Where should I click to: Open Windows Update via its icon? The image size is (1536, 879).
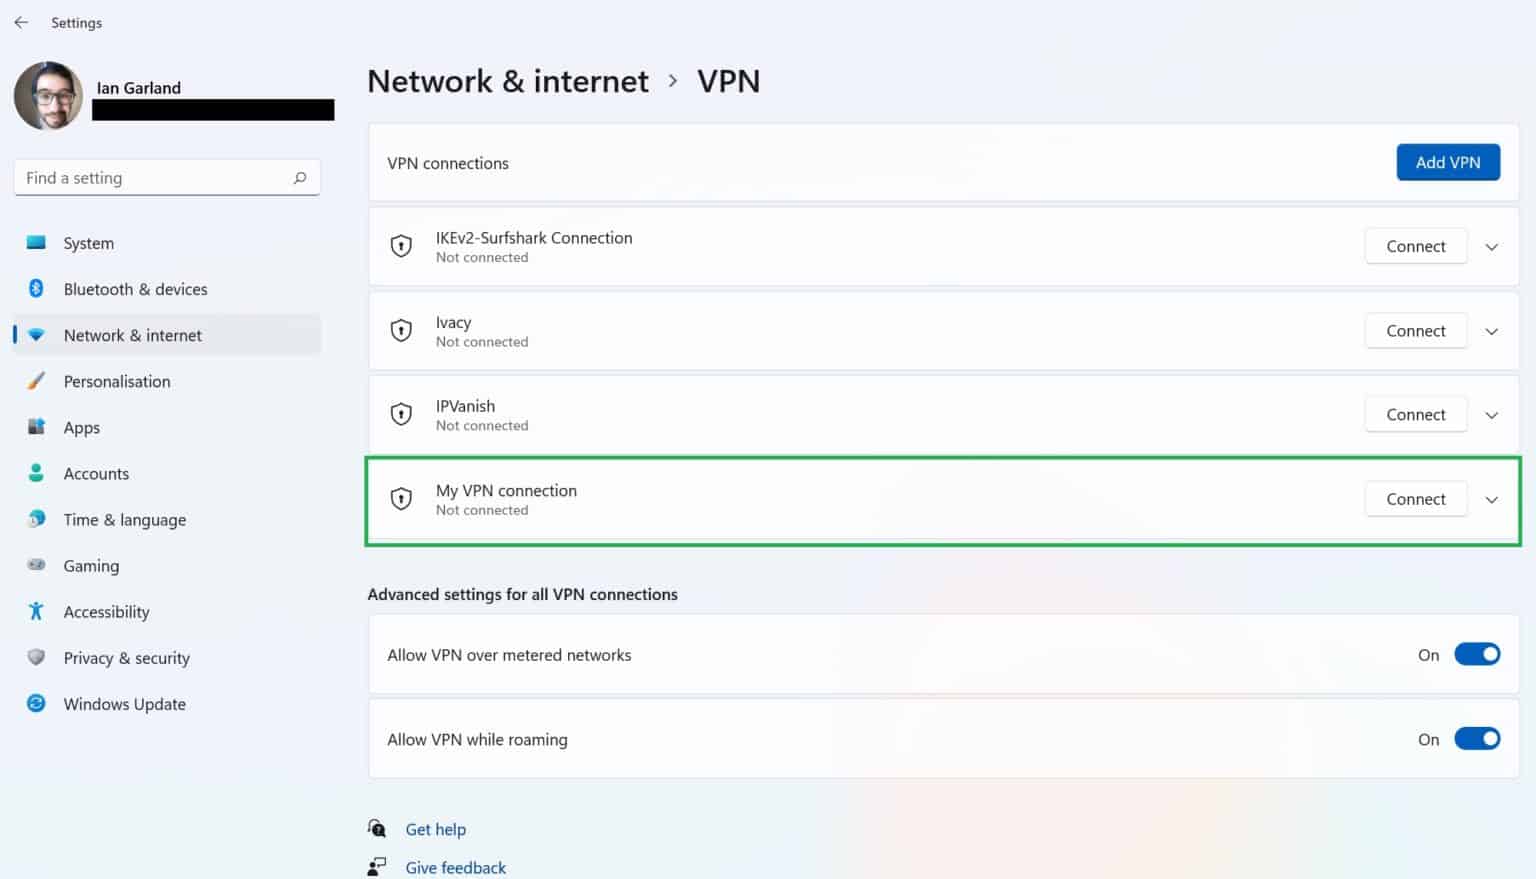click(x=36, y=703)
